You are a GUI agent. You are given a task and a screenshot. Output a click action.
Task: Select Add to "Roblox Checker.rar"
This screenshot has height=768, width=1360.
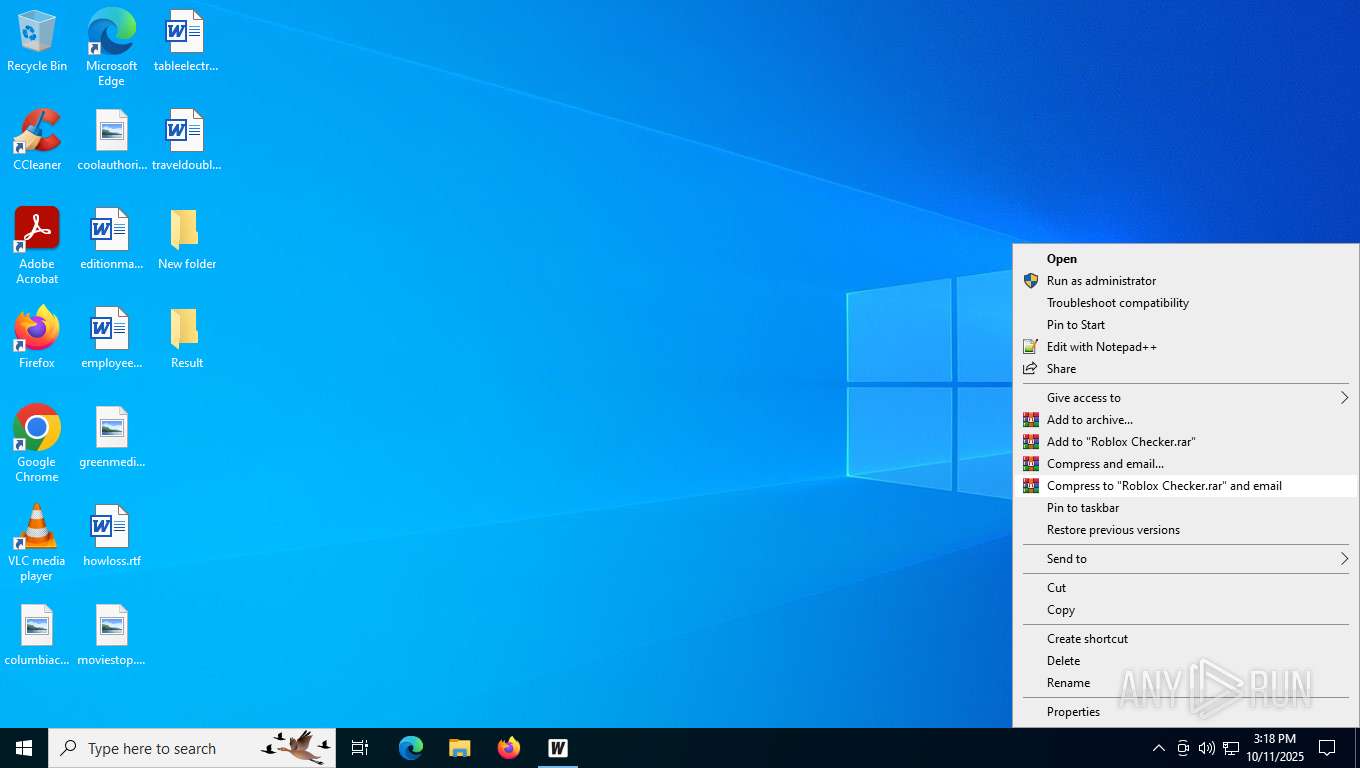pyautogui.click(x=1185, y=442)
